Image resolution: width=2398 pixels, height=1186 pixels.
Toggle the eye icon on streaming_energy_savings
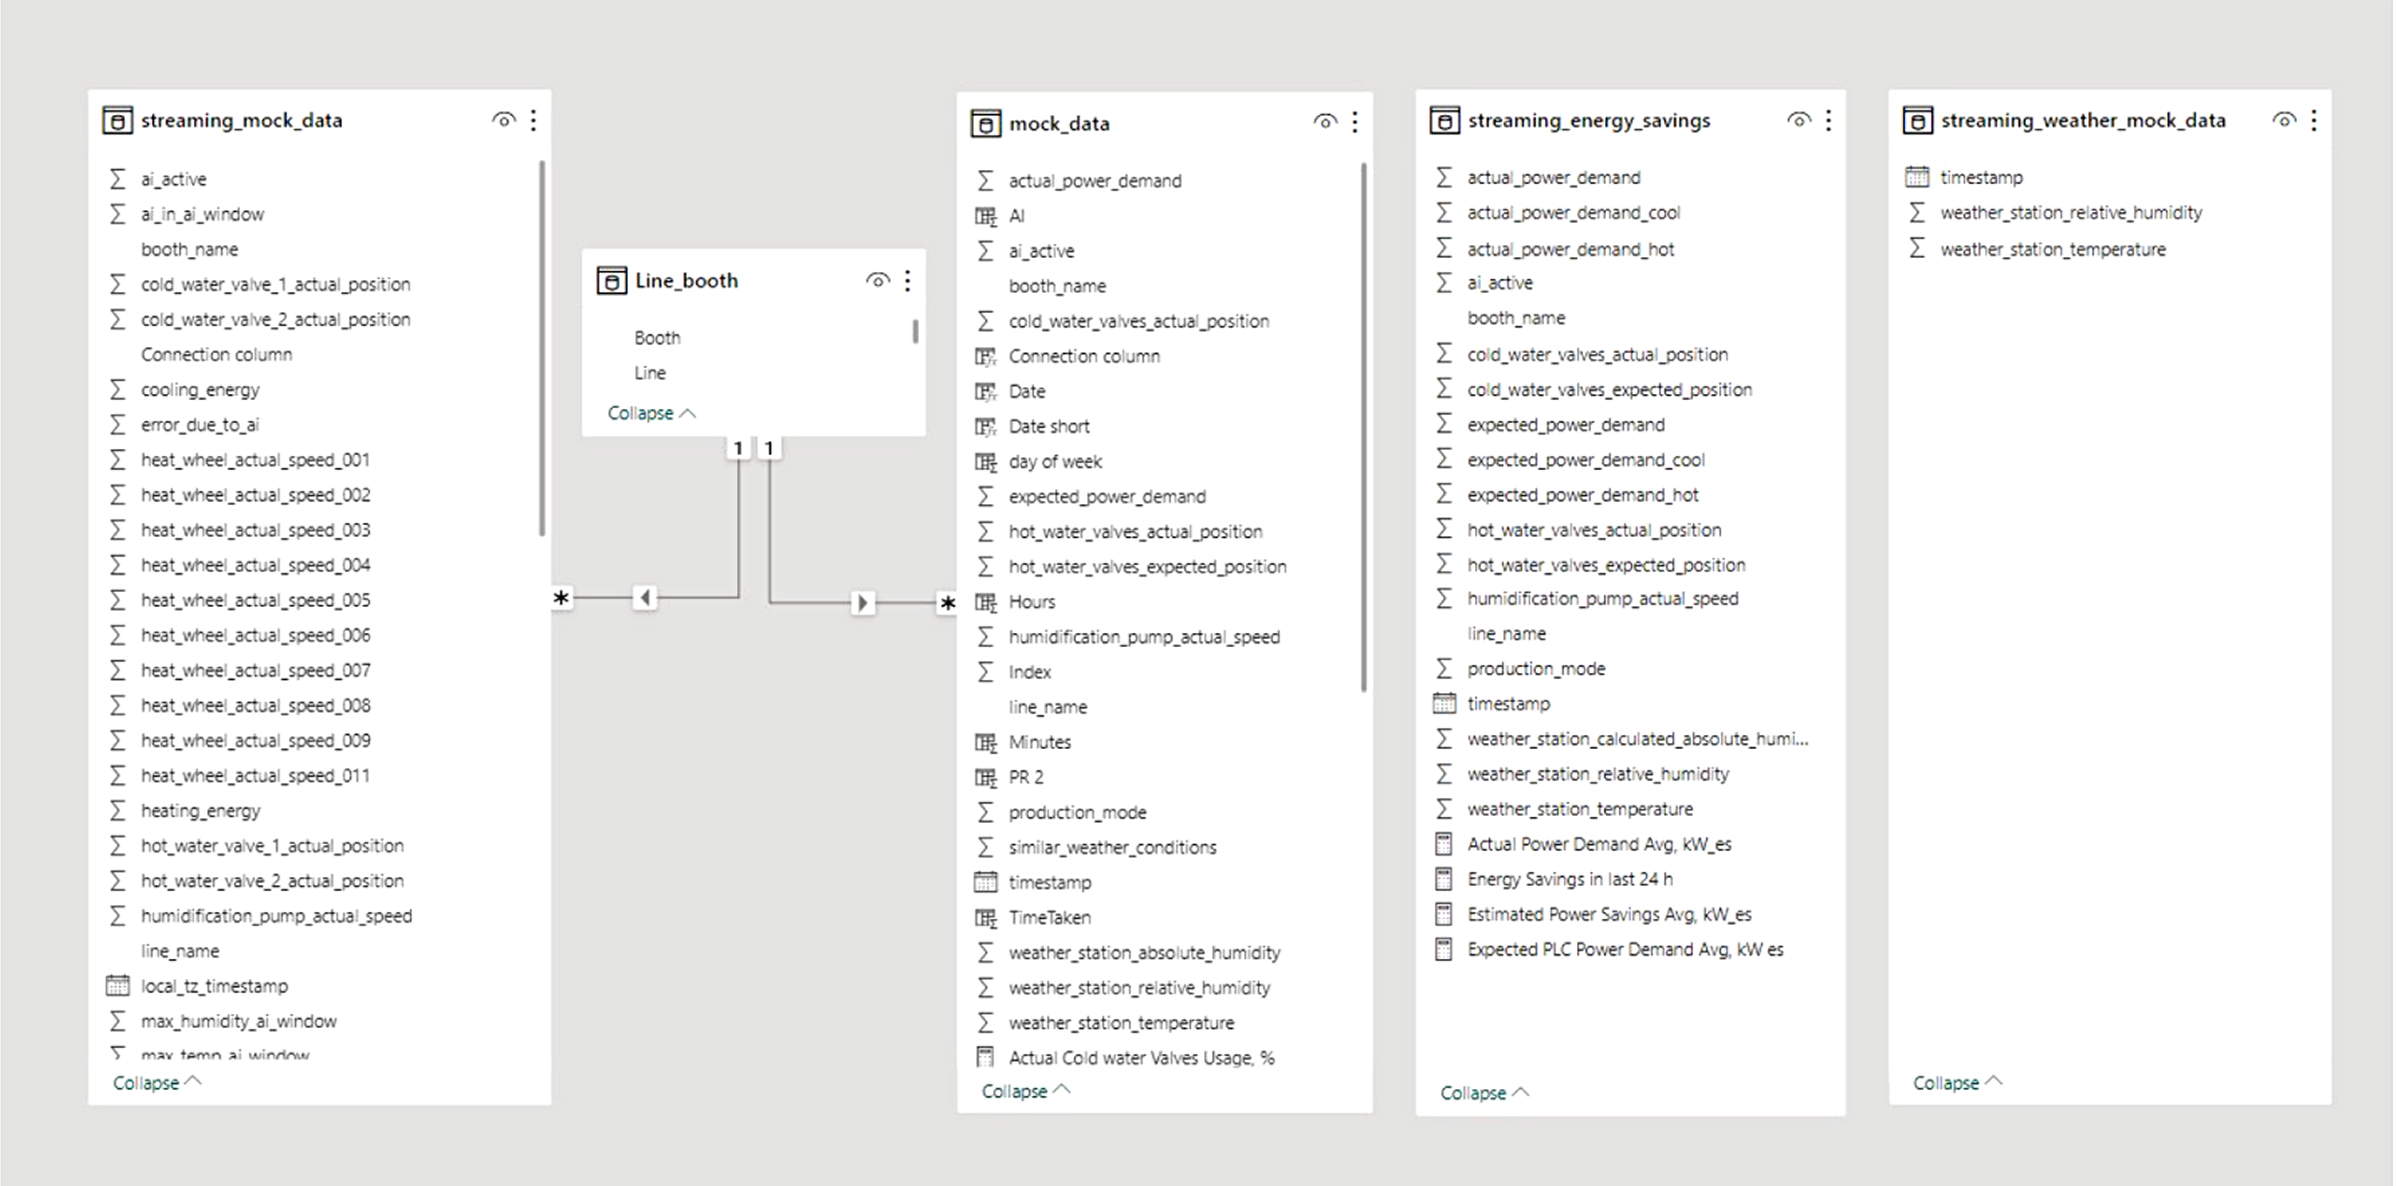[x=1797, y=120]
